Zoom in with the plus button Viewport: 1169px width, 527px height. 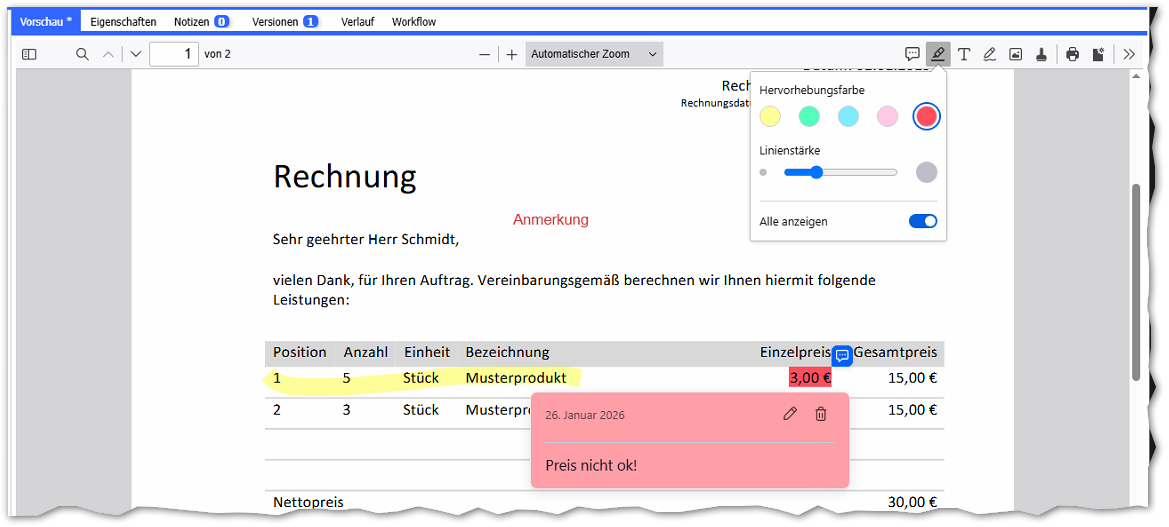tap(511, 54)
